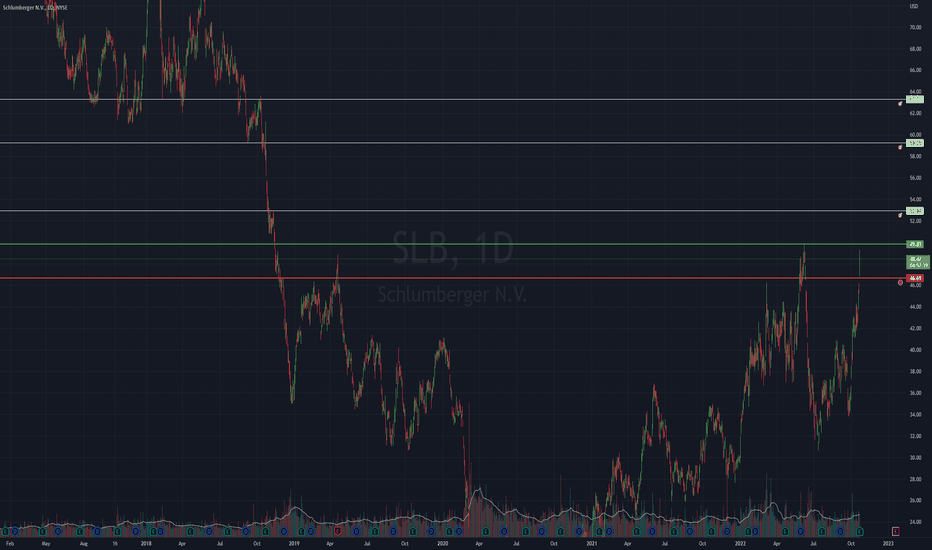The height and width of the screenshot is (550, 932).
Task: Click the 2018 label on the time axis
Action: pyautogui.click(x=146, y=543)
